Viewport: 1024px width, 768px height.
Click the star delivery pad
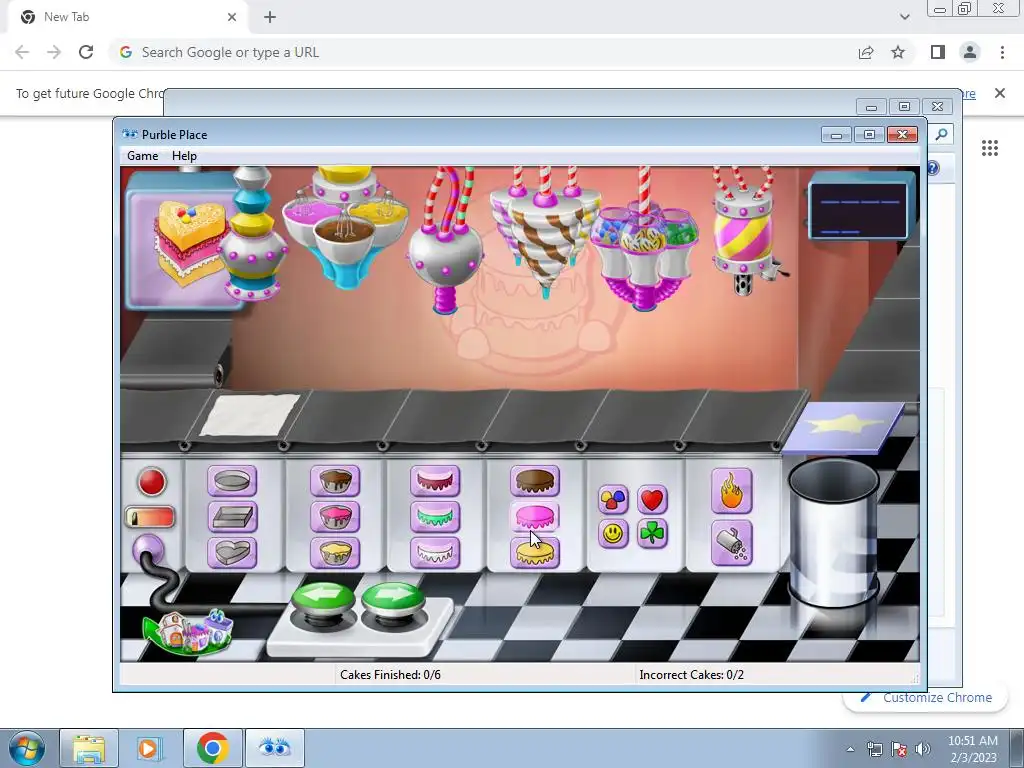click(x=844, y=426)
